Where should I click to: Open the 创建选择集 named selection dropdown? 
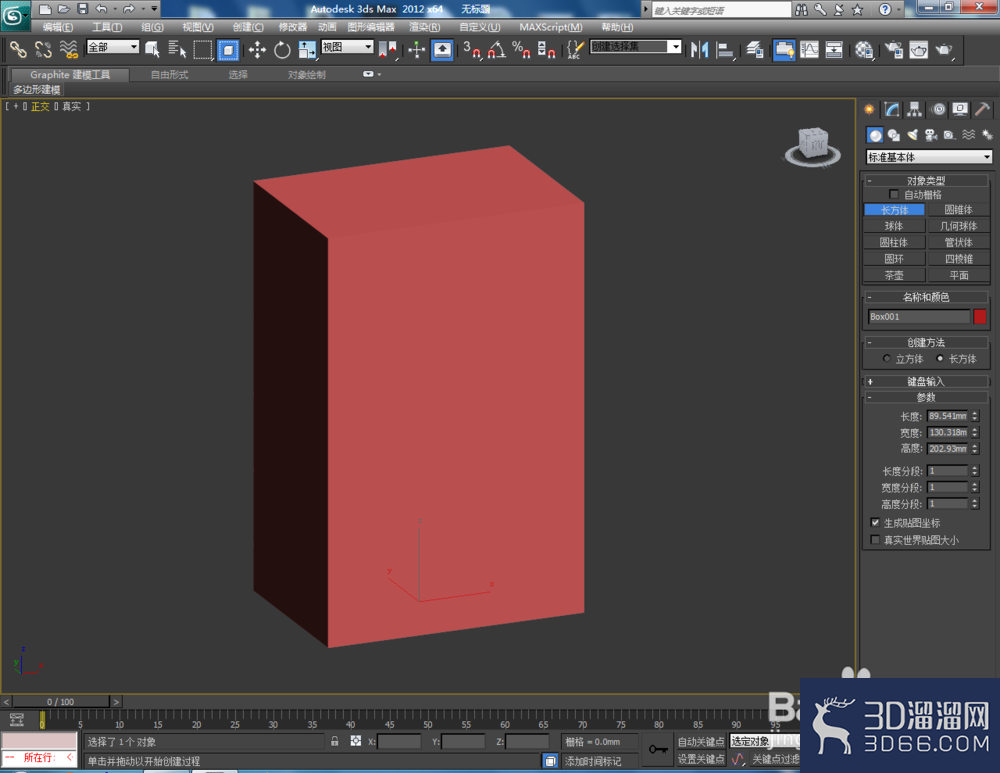pyautogui.click(x=636, y=47)
